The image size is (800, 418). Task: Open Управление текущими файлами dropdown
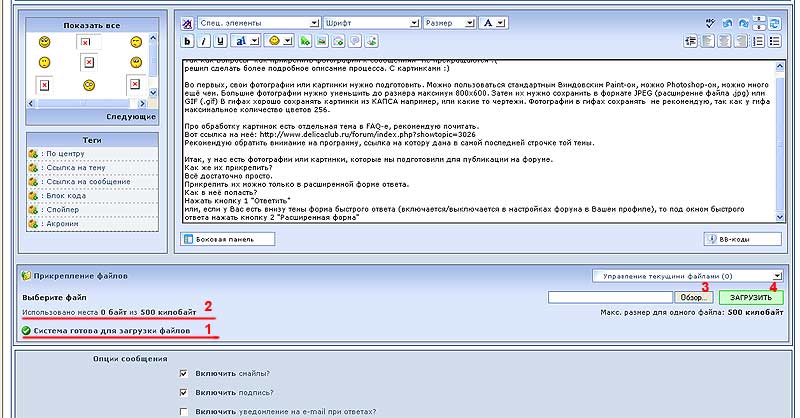[685, 274]
